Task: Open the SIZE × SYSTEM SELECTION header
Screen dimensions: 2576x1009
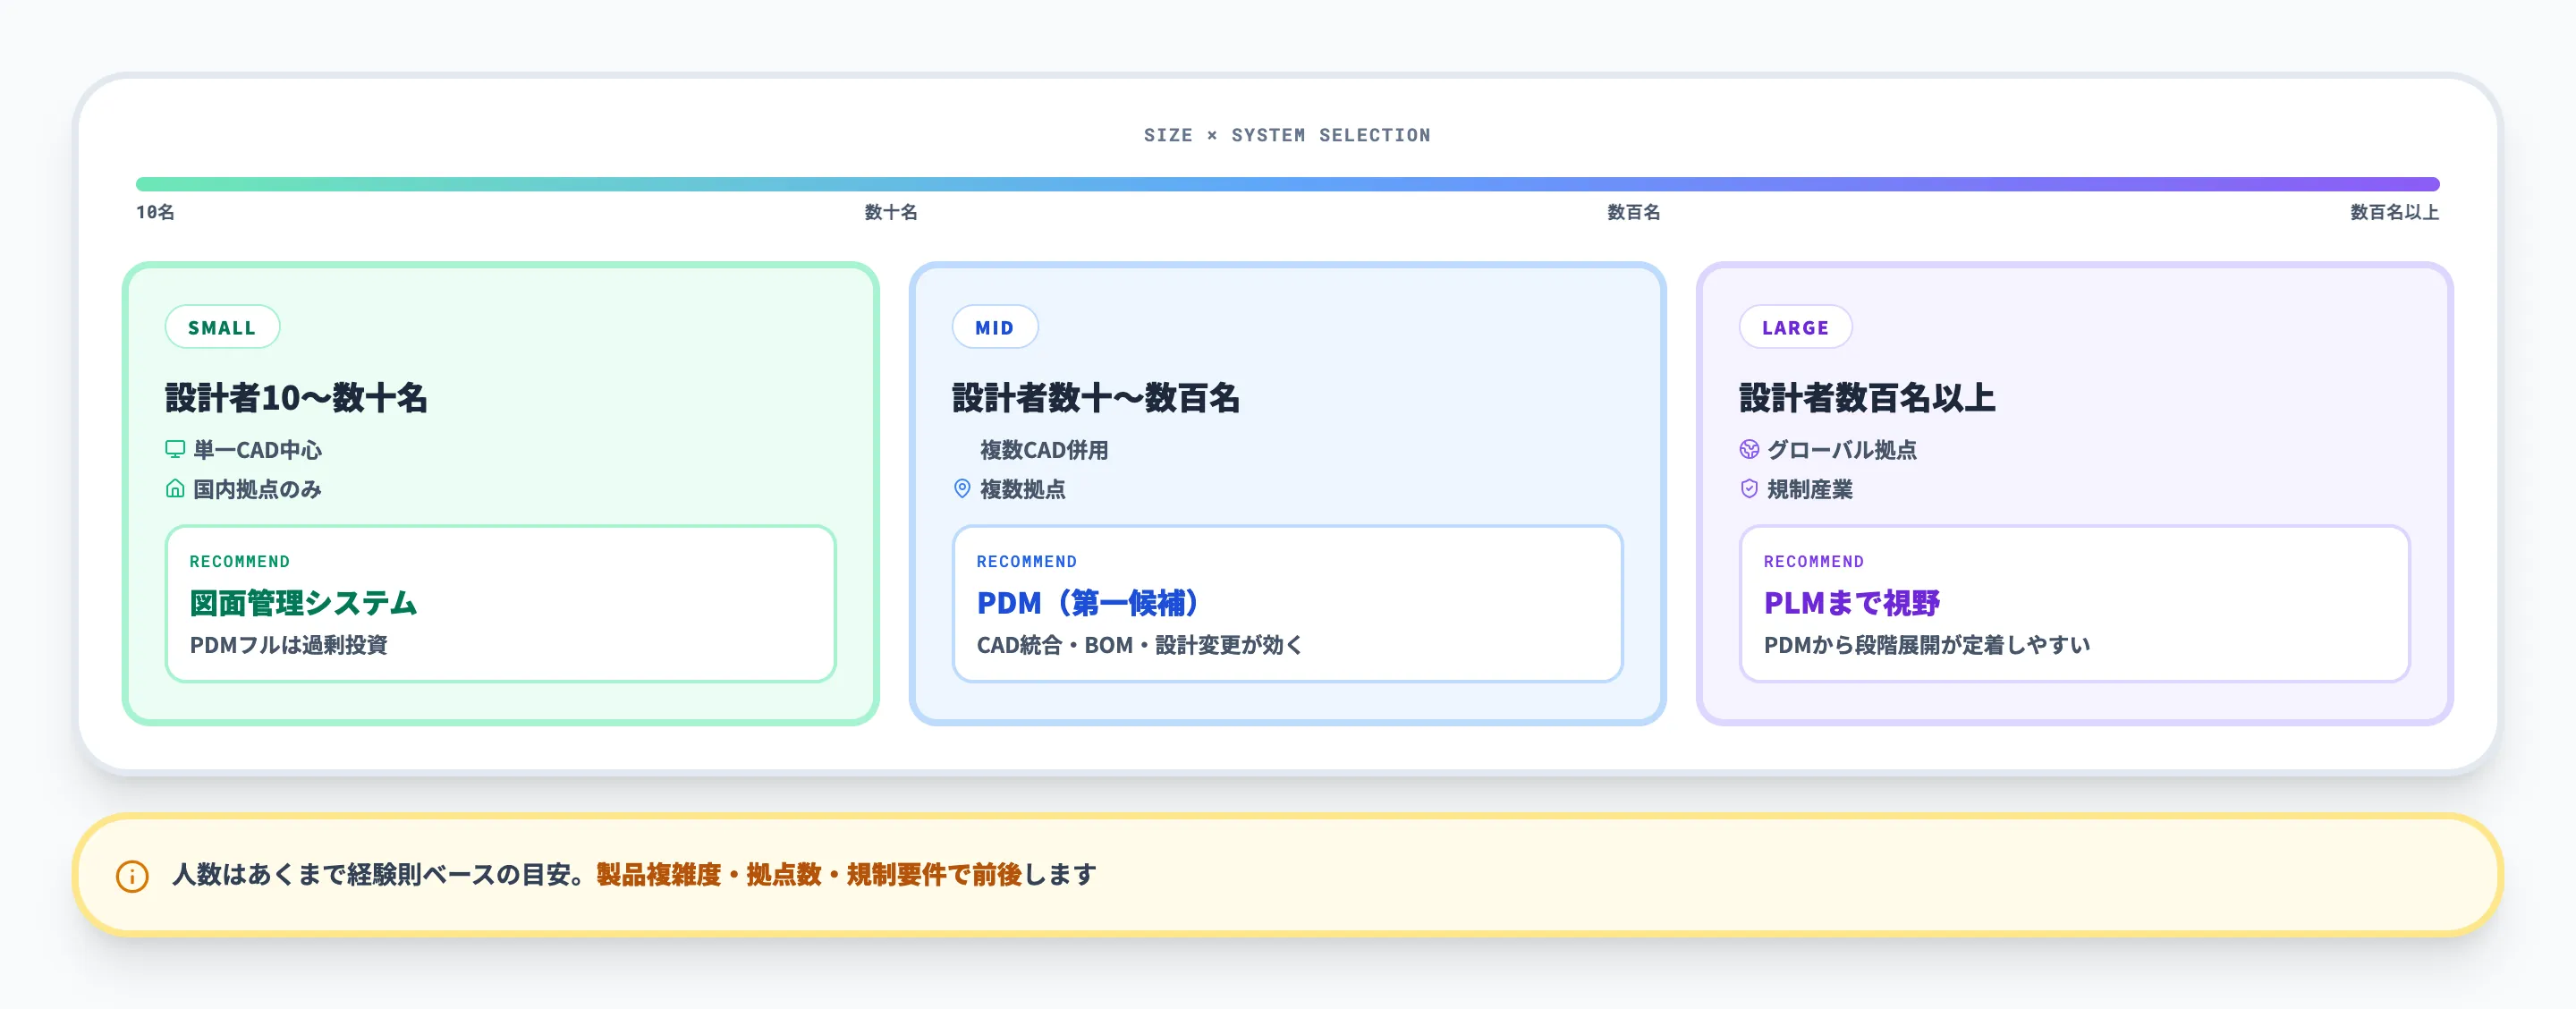Action: (1288, 135)
